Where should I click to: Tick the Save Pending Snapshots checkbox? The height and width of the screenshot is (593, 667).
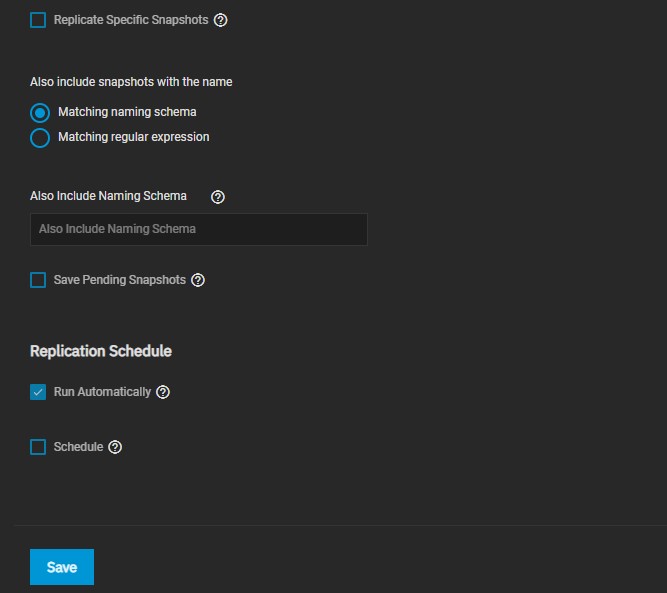[38, 280]
